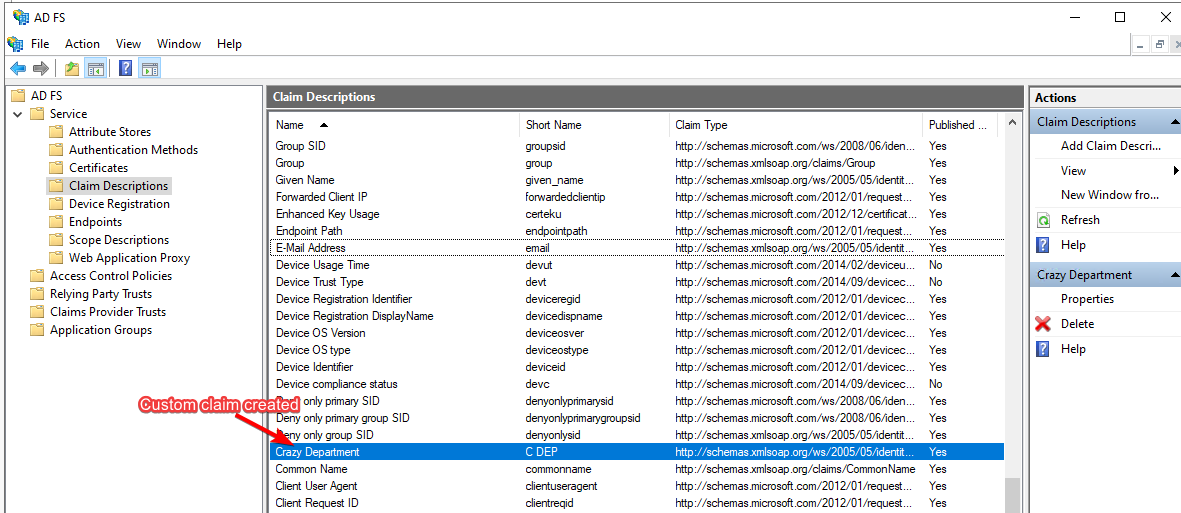Click the Relying Party Trusts folder icon
Image resolution: width=1181 pixels, height=513 pixels.
(x=37, y=294)
